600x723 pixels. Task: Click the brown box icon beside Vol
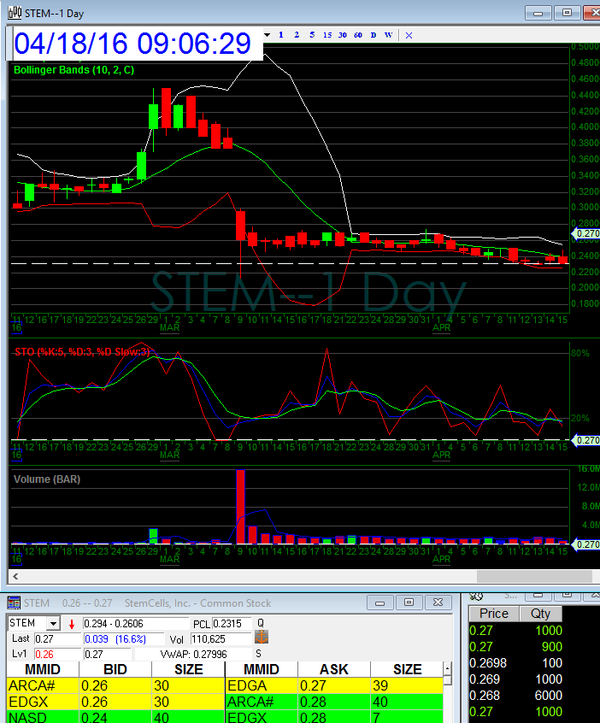262,637
